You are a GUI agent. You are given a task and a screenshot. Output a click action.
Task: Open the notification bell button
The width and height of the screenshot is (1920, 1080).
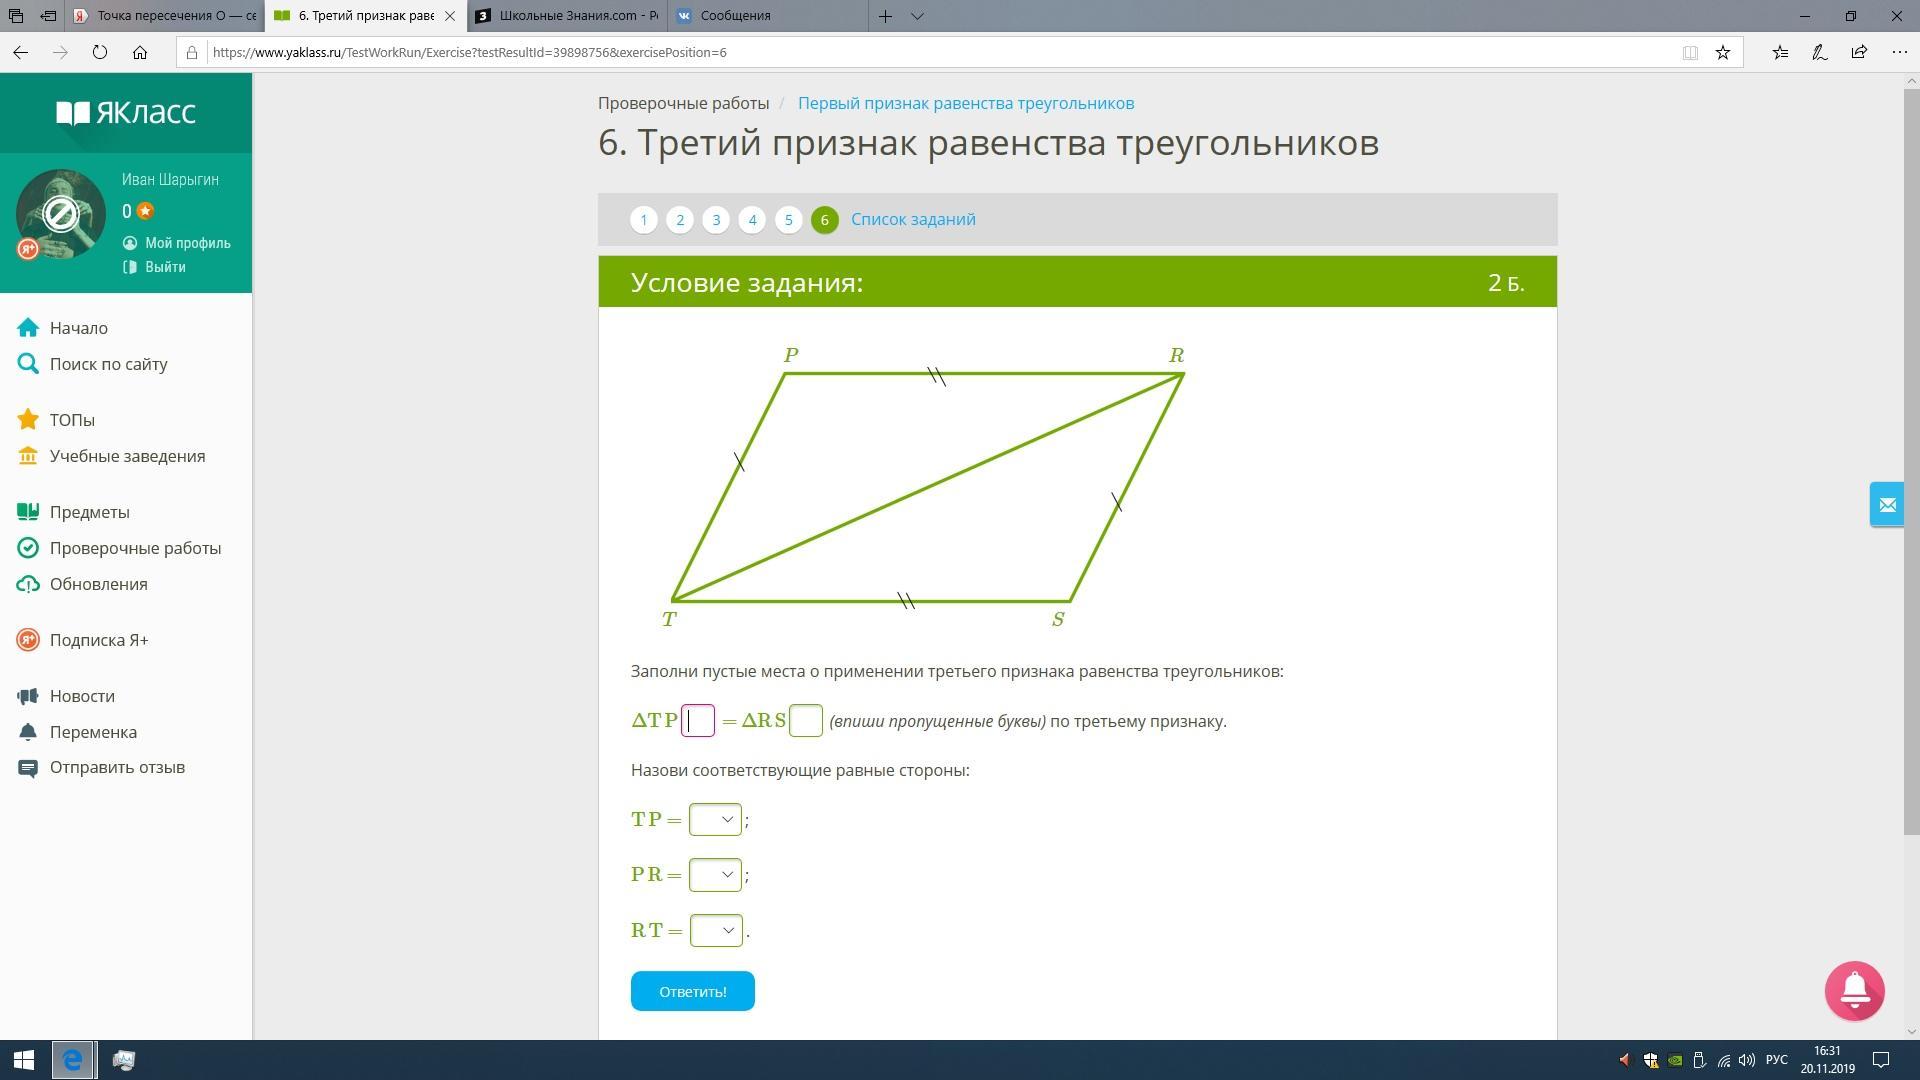pos(1854,990)
